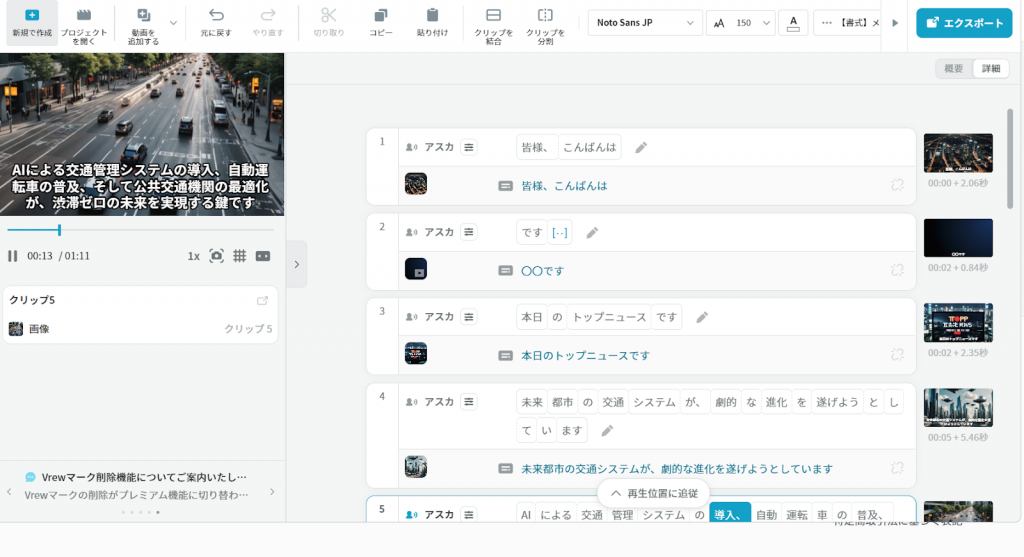Open the clip 1 menu next to アスカ
Viewport: 1024px width, 557px height.
coord(469,147)
